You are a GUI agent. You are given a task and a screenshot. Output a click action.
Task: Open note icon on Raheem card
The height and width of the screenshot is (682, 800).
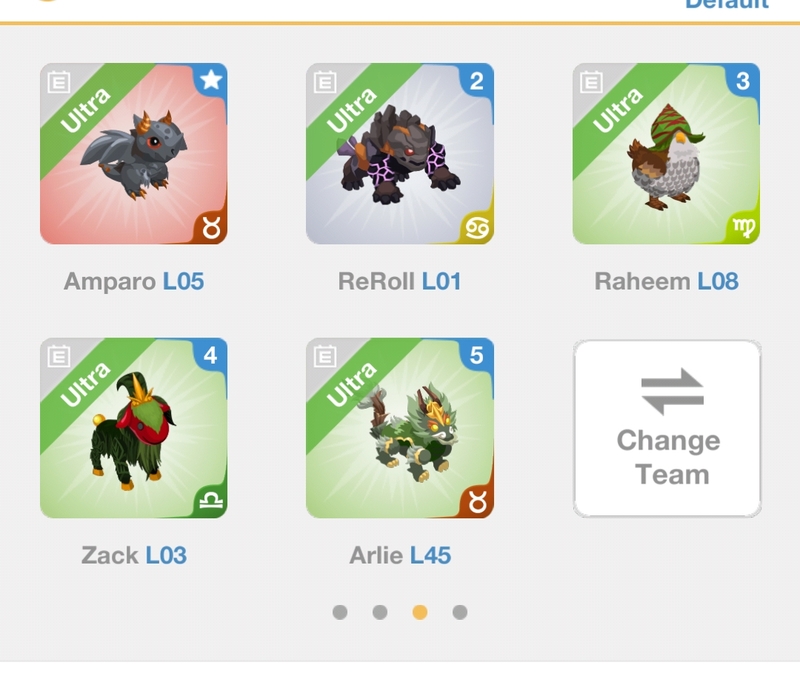coord(591,82)
